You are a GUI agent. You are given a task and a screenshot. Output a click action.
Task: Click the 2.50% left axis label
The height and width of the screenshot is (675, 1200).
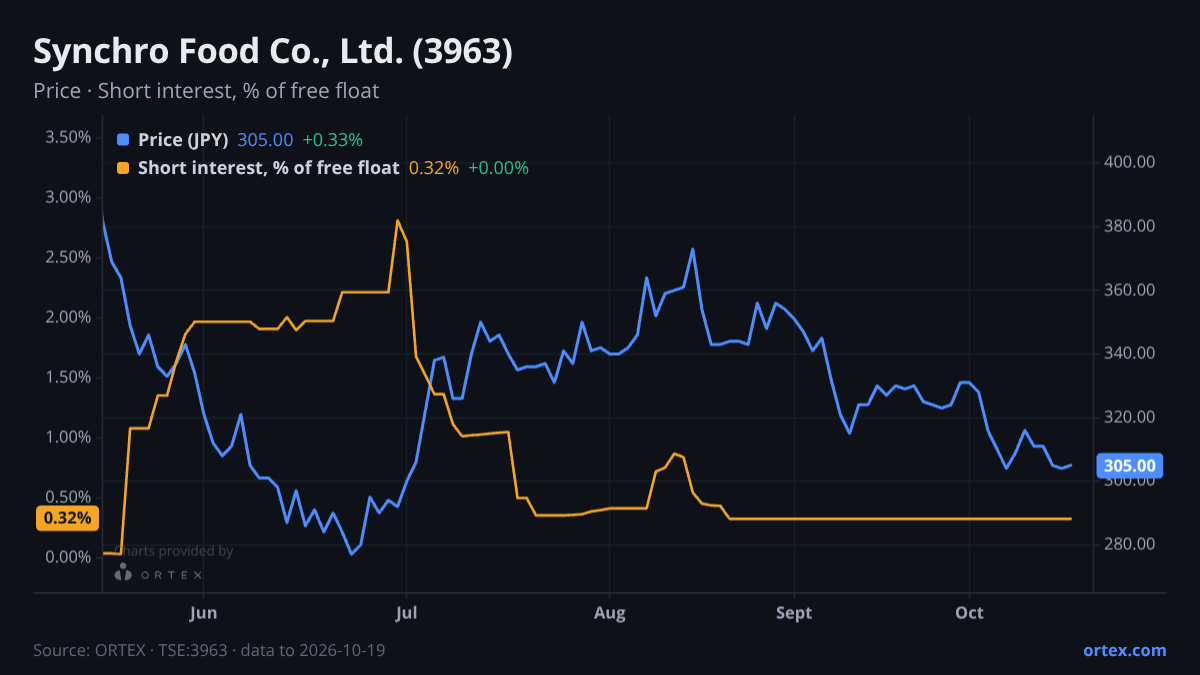(68, 257)
